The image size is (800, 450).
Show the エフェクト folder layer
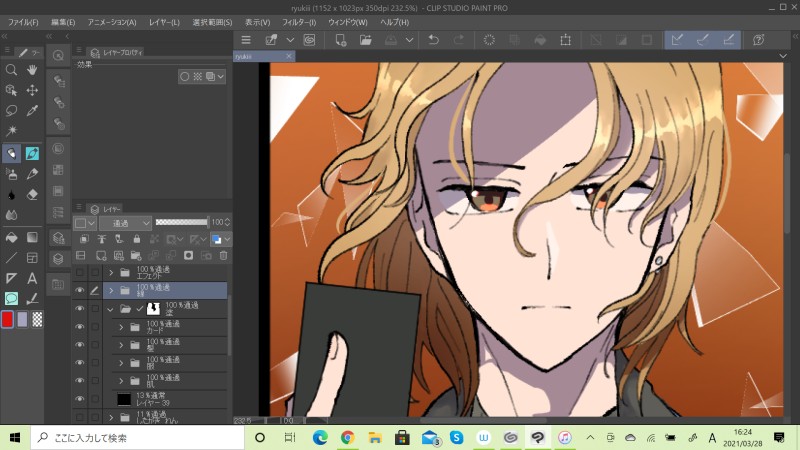(x=80, y=272)
